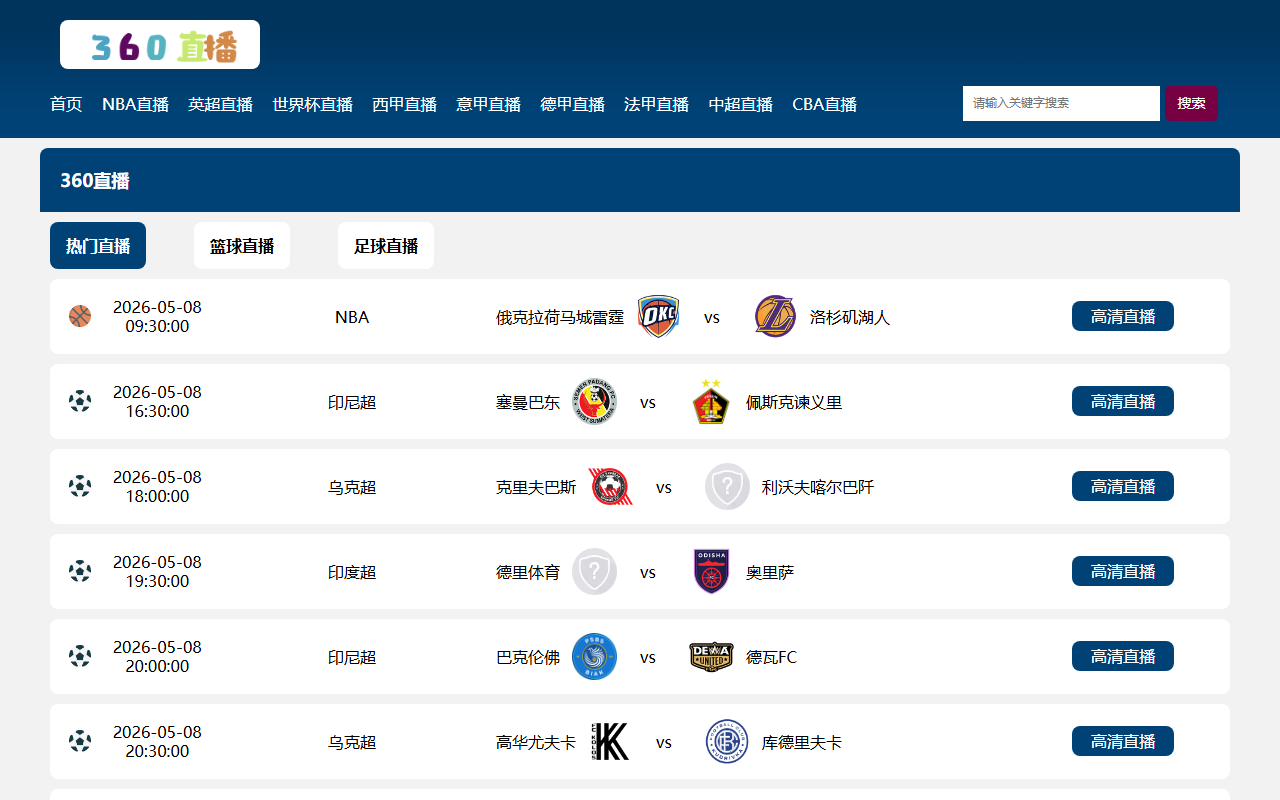Click 乌克超 label in 18:00:00 row

[x=352, y=487]
